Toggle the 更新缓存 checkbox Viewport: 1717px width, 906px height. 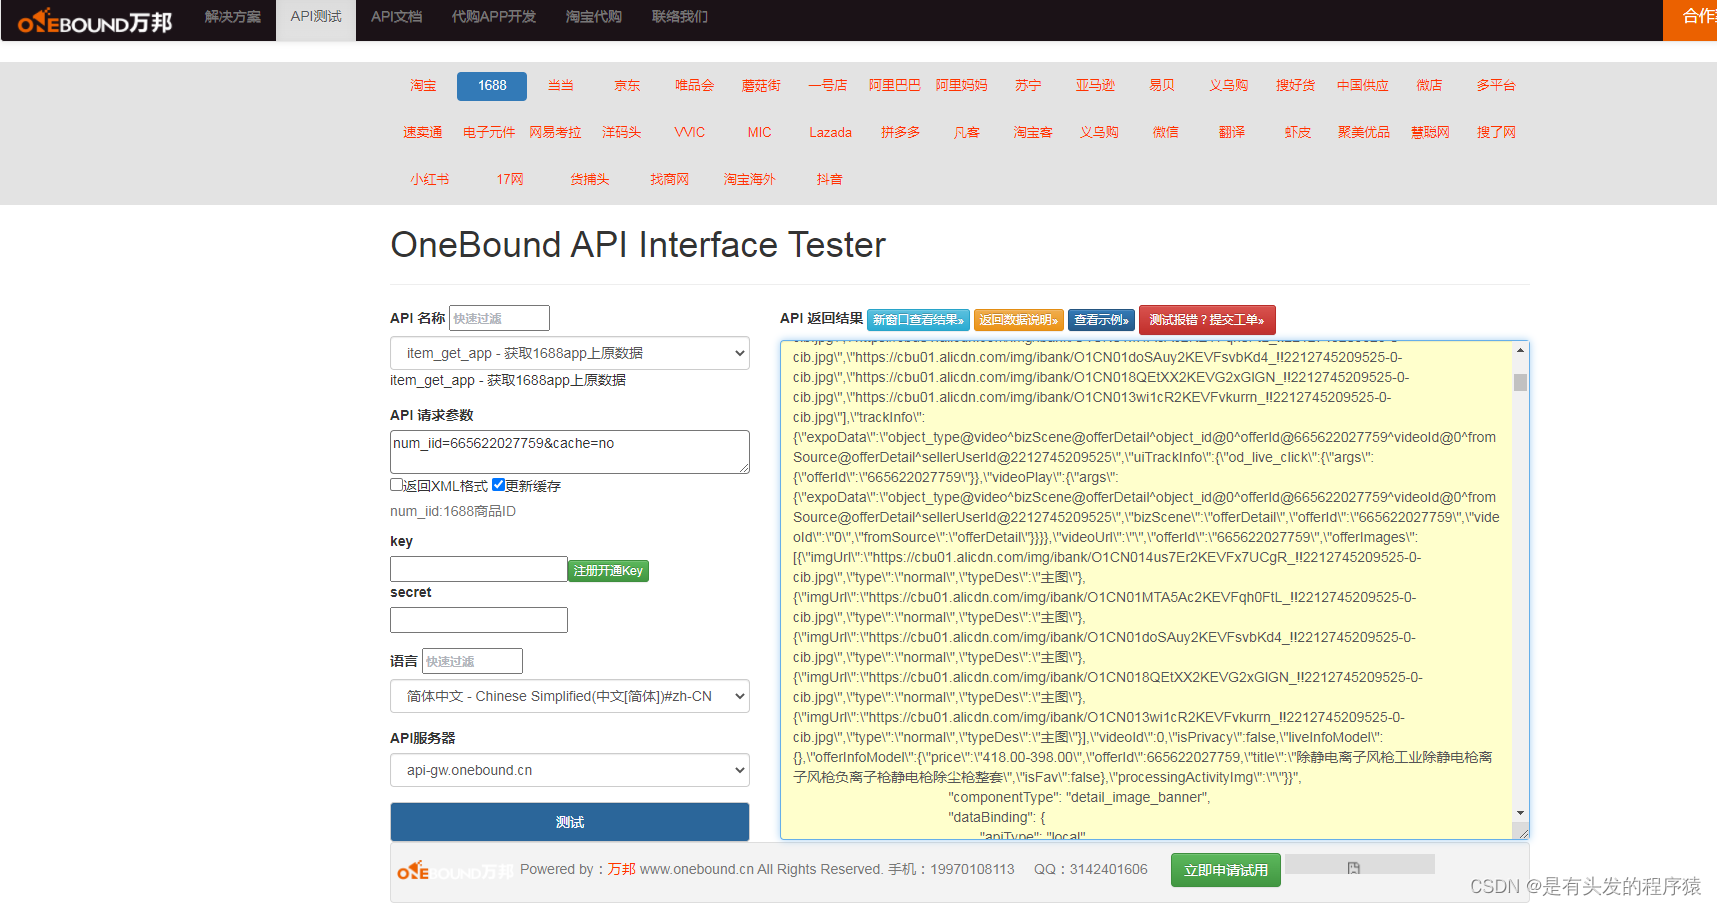coord(498,485)
